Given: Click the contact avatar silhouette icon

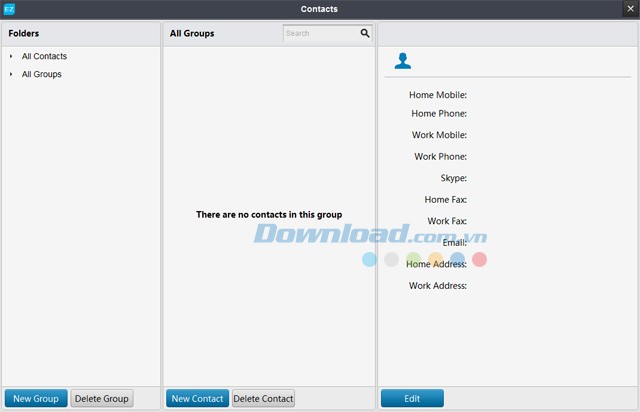Looking at the screenshot, I should click(402, 61).
